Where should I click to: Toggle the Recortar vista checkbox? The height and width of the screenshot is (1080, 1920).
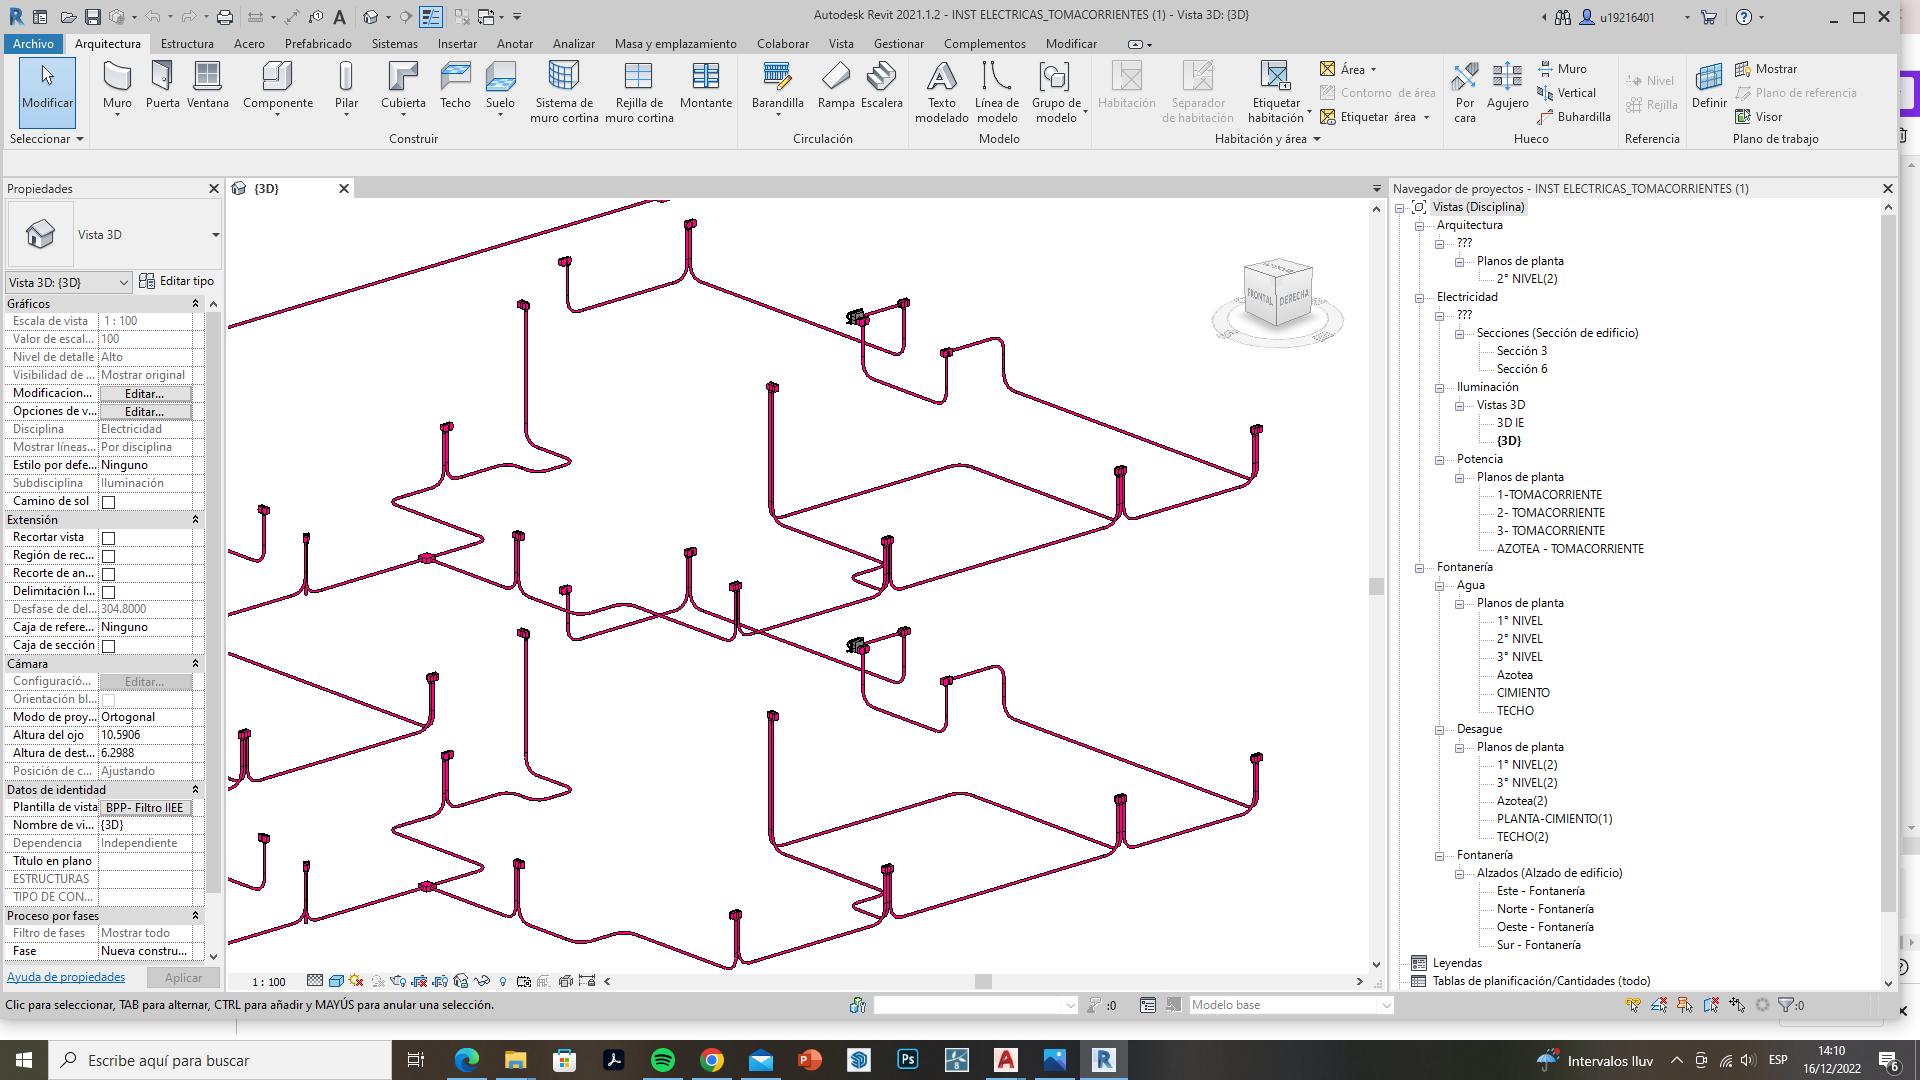tap(109, 538)
